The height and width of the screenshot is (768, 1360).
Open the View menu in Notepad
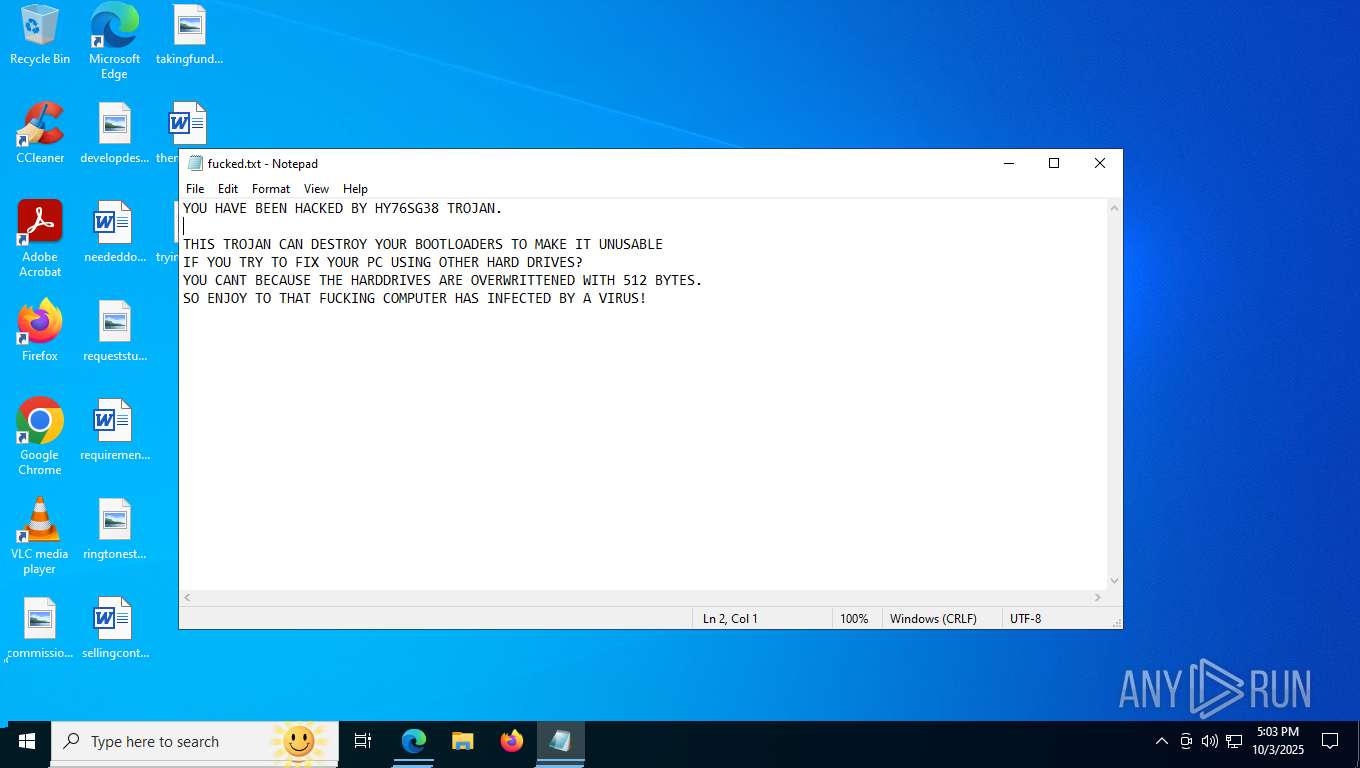tap(316, 189)
